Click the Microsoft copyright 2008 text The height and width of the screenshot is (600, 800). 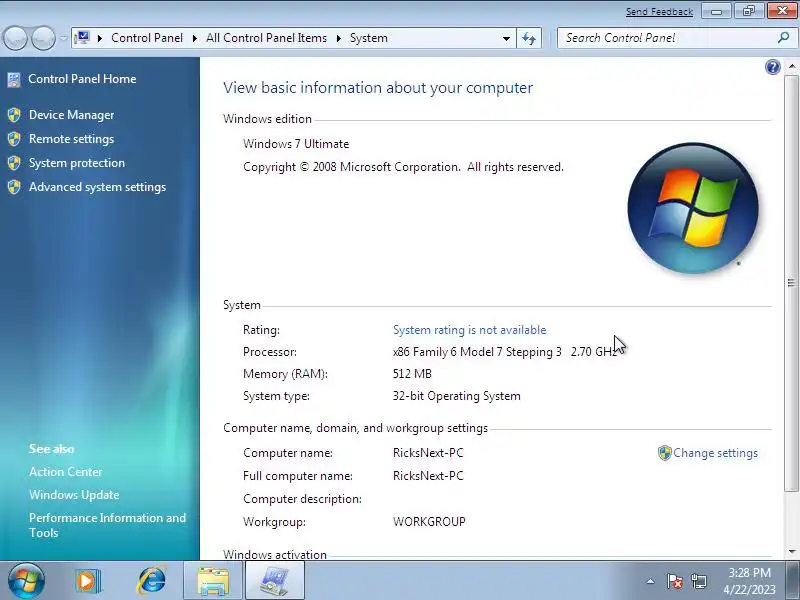403,167
